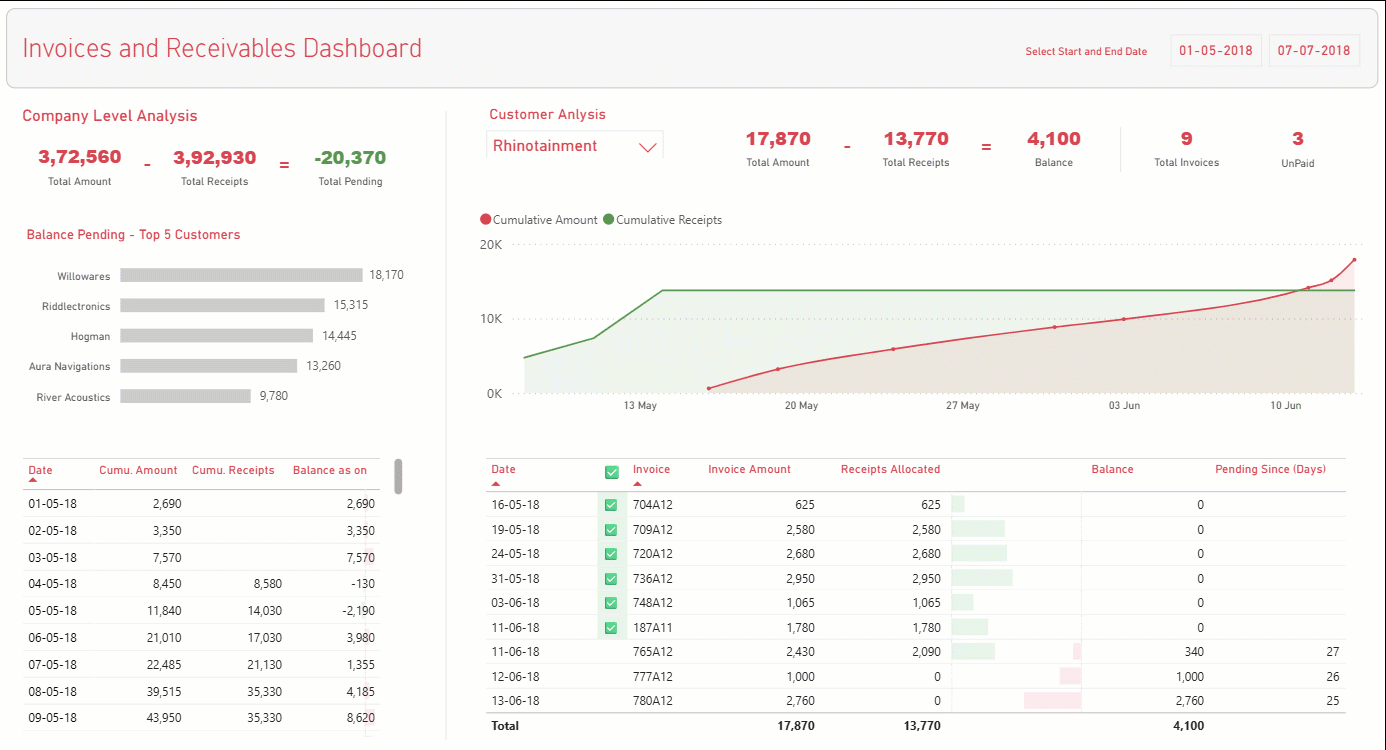Click the customer balance value 4,100

[1054, 139]
